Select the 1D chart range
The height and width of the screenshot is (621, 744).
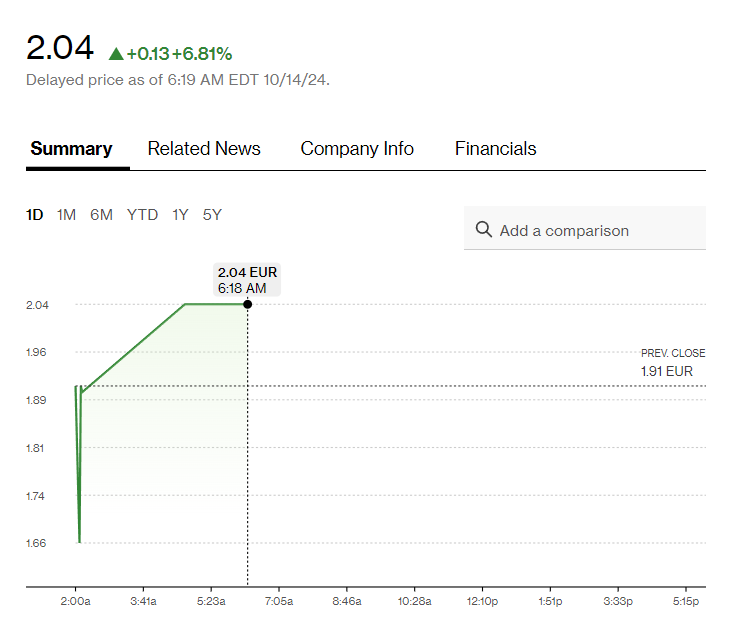point(35,215)
